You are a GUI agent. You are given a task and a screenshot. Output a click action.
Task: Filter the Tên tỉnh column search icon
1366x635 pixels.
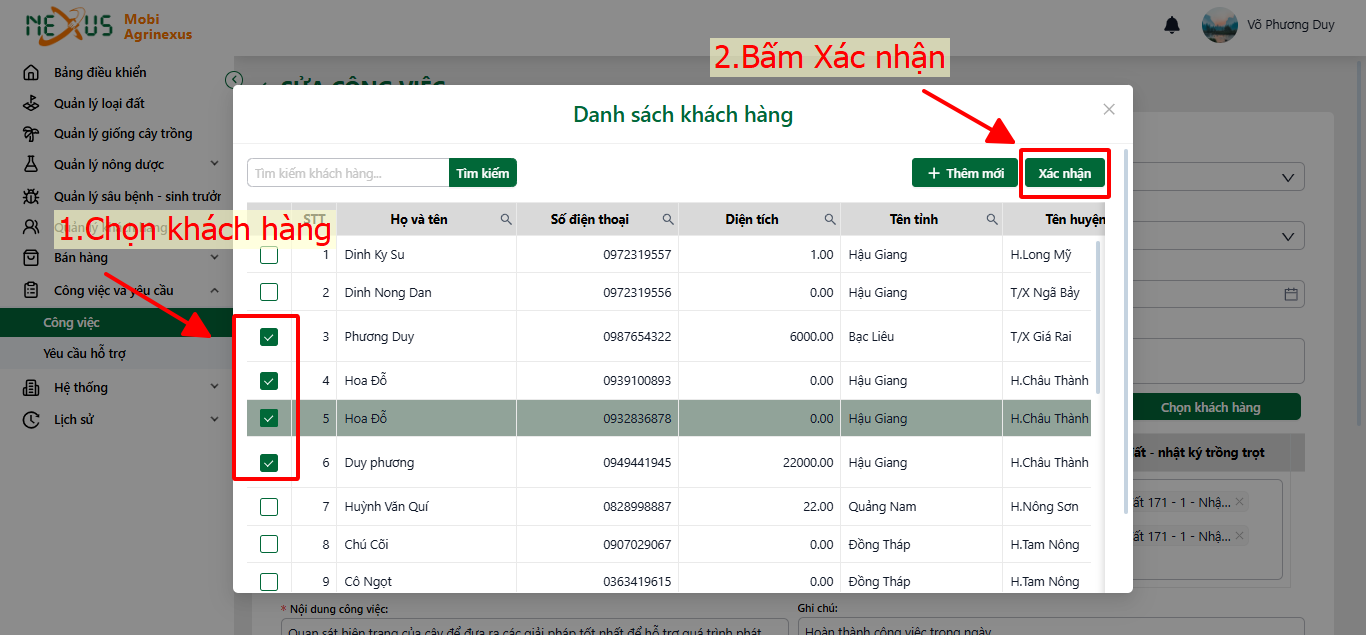[x=993, y=219]
